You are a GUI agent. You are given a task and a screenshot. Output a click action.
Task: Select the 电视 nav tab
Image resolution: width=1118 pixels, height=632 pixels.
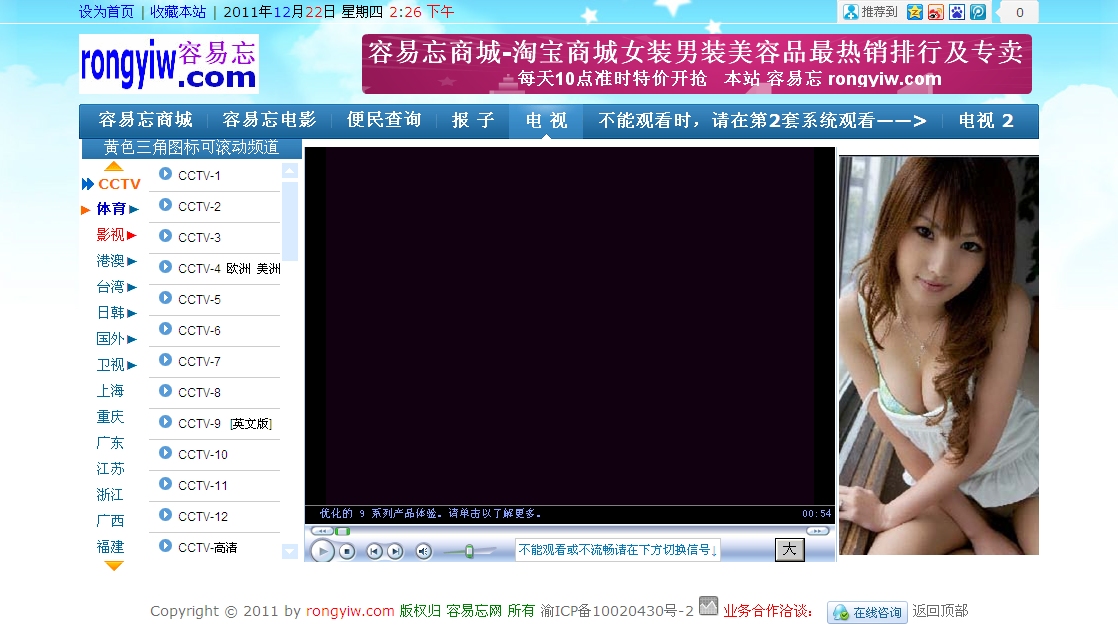546,121
